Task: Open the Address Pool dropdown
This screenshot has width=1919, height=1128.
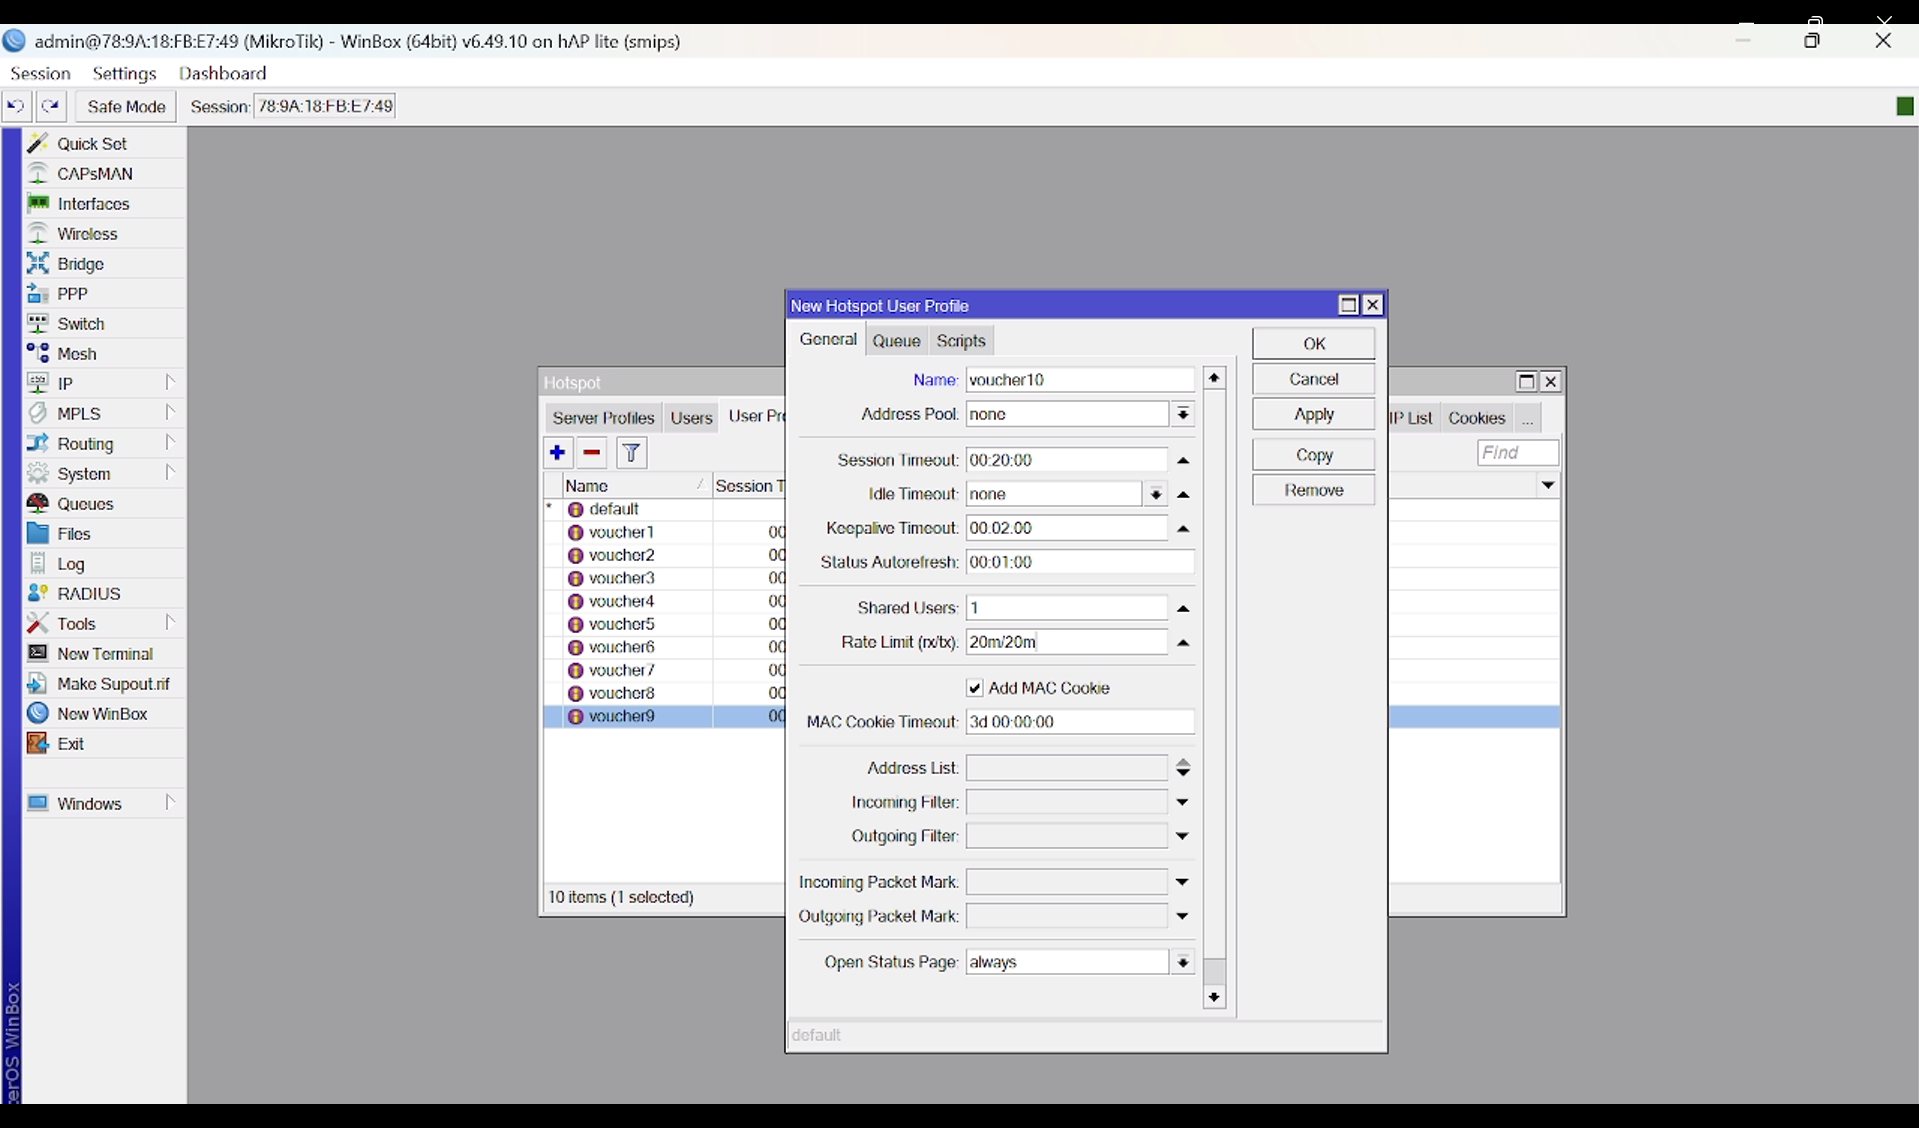Action: tap(1183, 415)
